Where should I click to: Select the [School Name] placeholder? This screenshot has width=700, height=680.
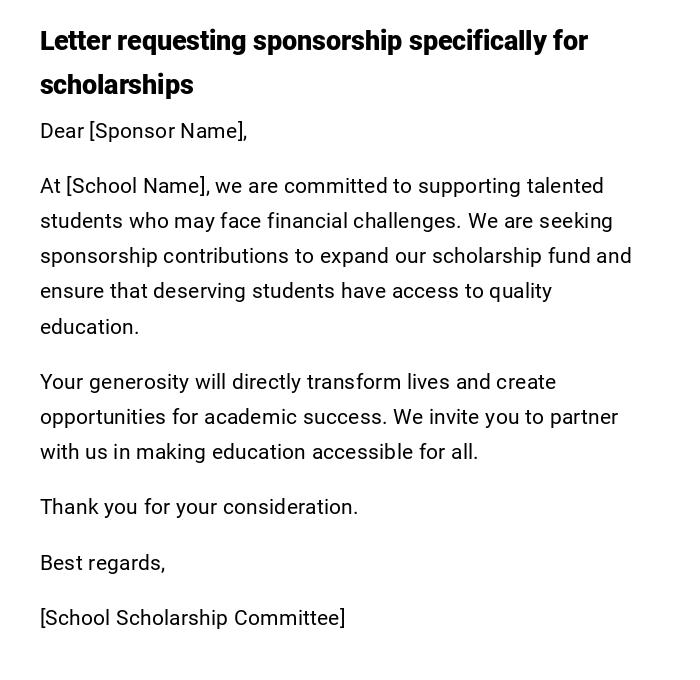pos(137,186)
